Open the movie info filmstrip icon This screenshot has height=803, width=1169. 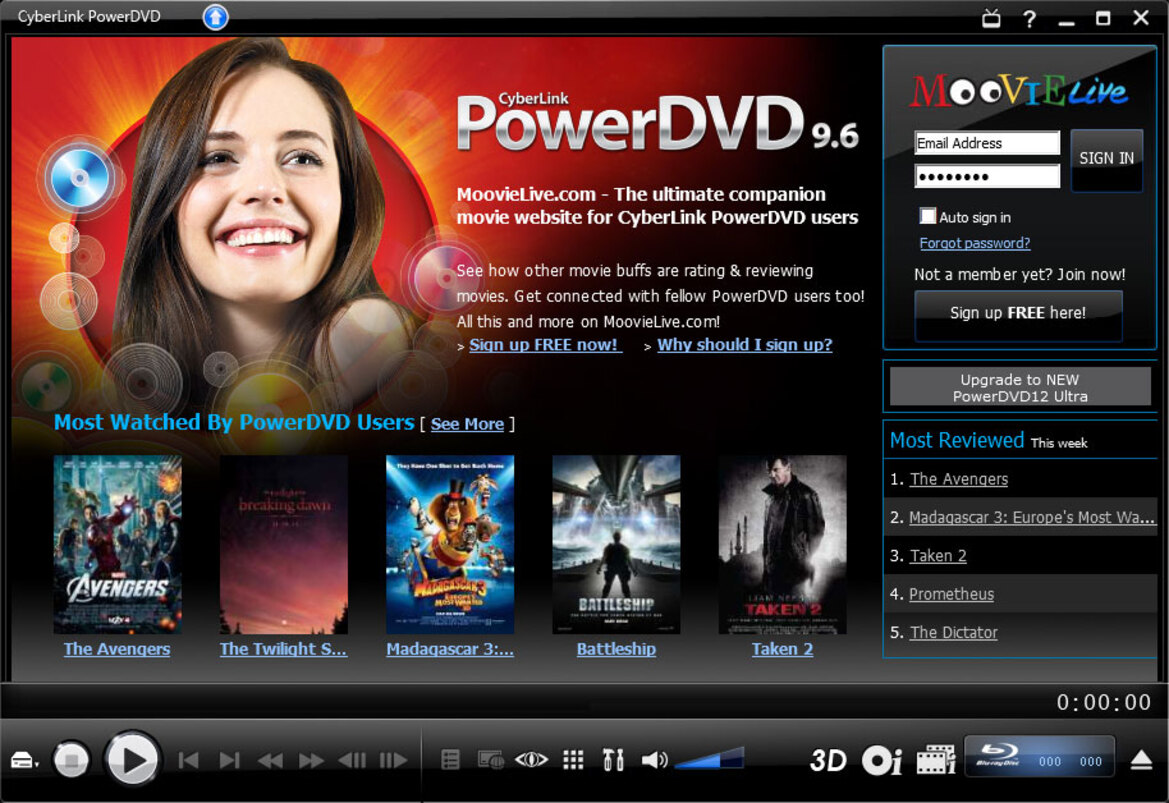tap(936, 761)
